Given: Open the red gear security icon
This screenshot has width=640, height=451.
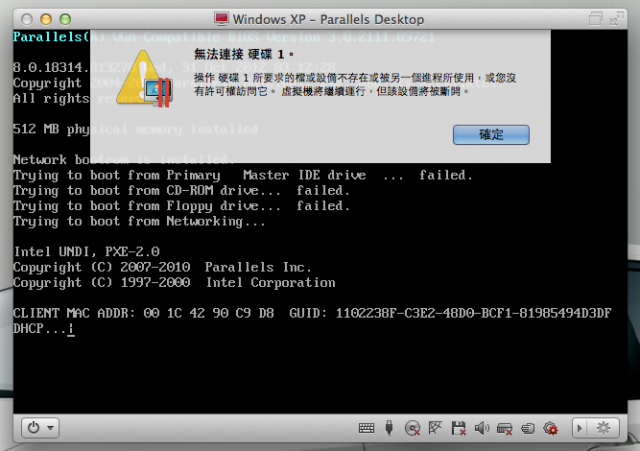Looking at the screenshot, I should (550, 428).
